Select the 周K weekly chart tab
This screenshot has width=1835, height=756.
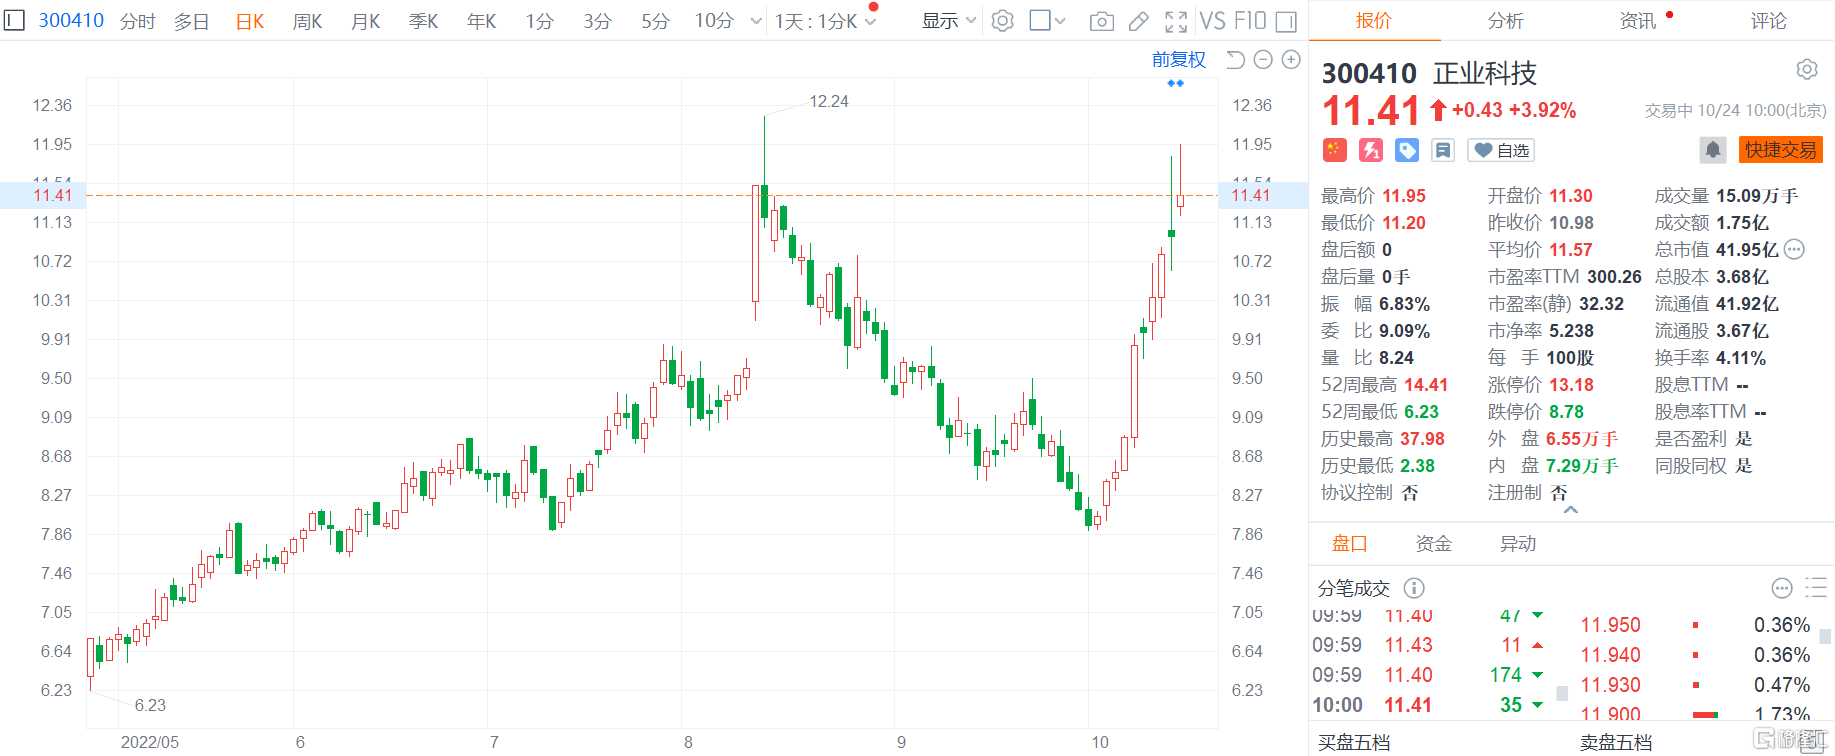point(307,21)
